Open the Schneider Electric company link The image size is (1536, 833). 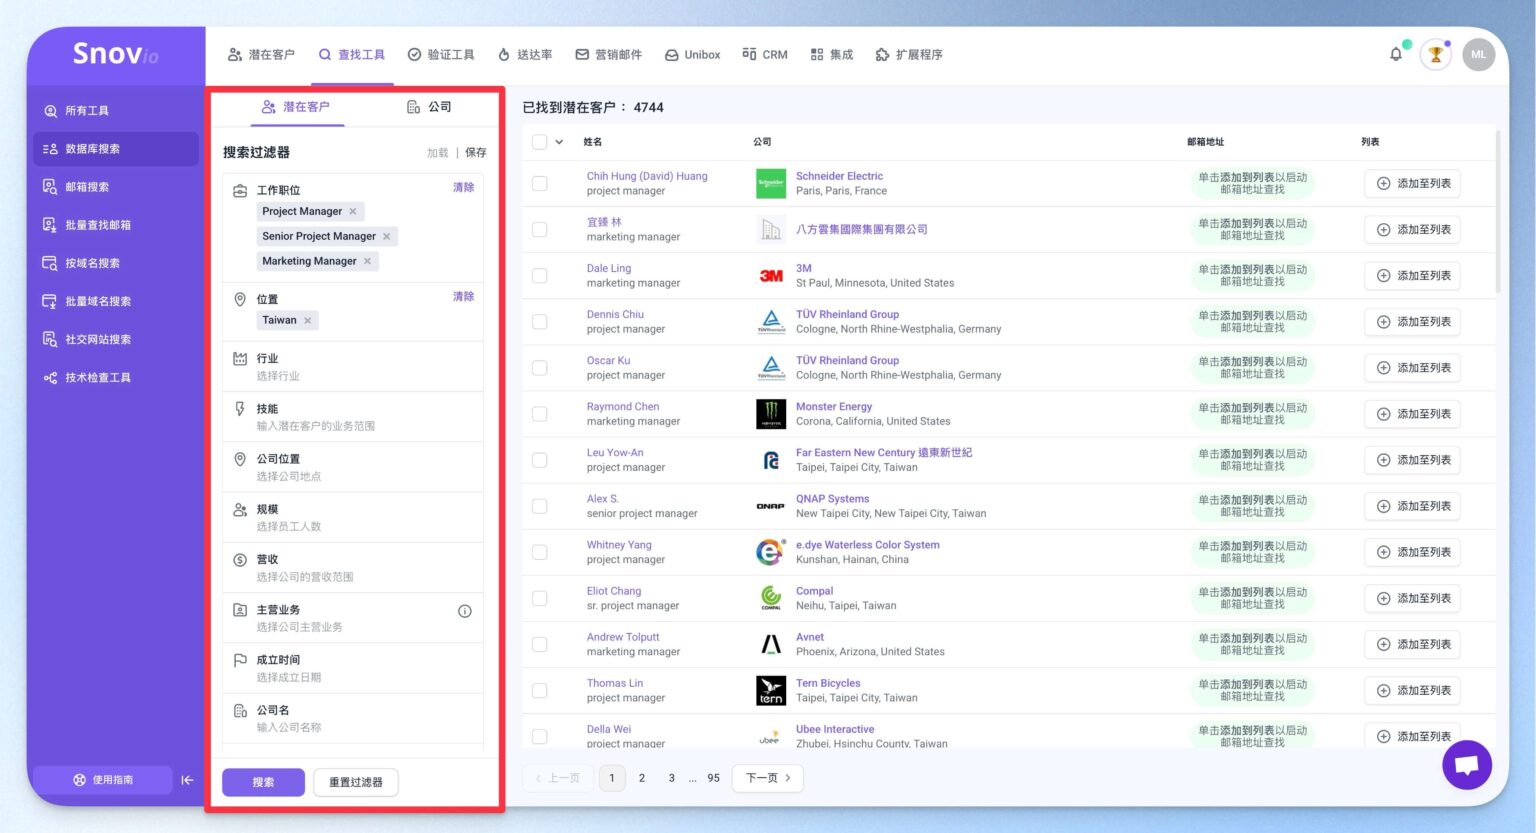[x=839, y=176]
